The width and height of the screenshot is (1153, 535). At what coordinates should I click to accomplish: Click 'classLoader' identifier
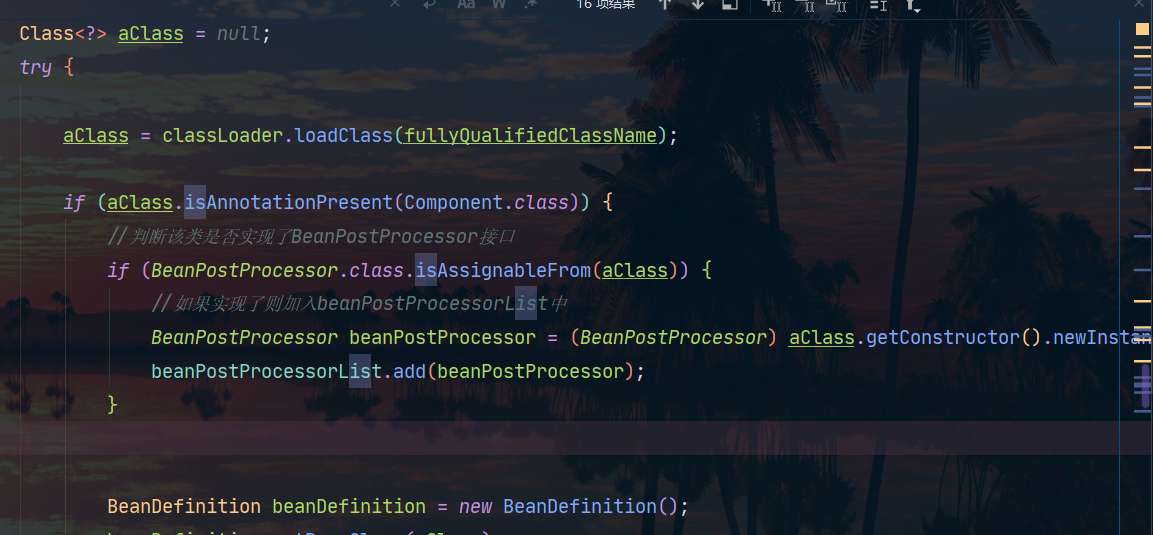pos(223,135)
